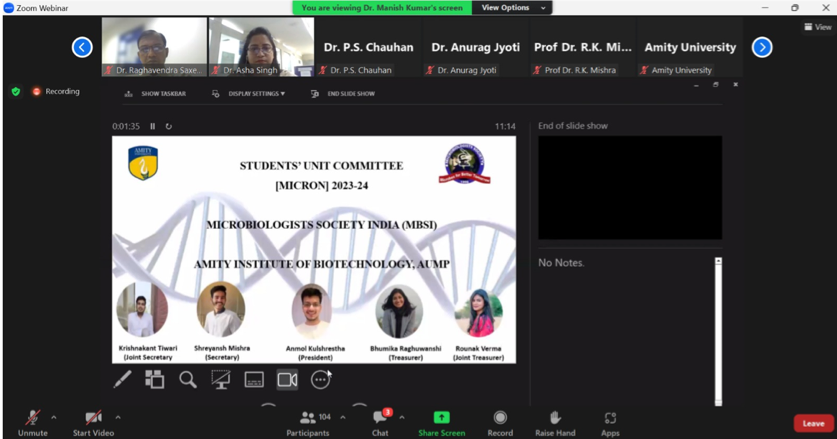Click Anmol Kulshrestha (President) photo
The width and height of the screenshot is (837, 439).
(312, 311)
